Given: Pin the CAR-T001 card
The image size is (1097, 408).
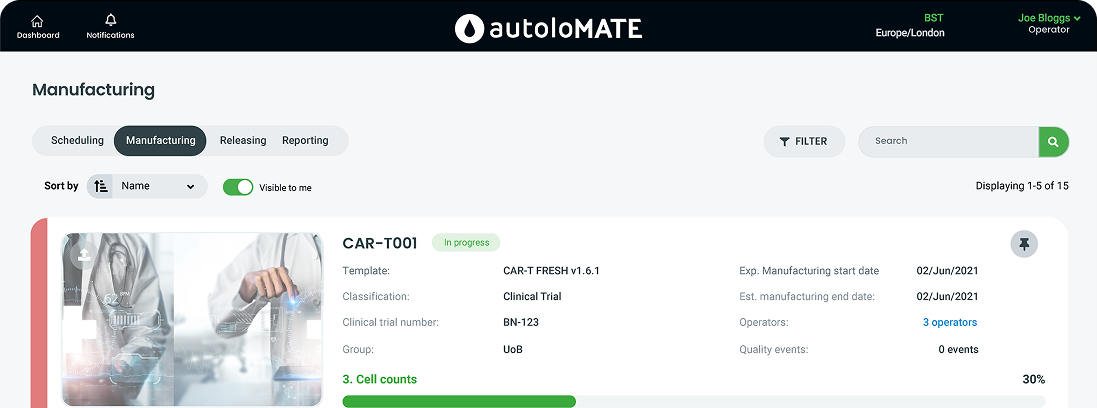Looking at the screenshot, I should pos(1024,244).
